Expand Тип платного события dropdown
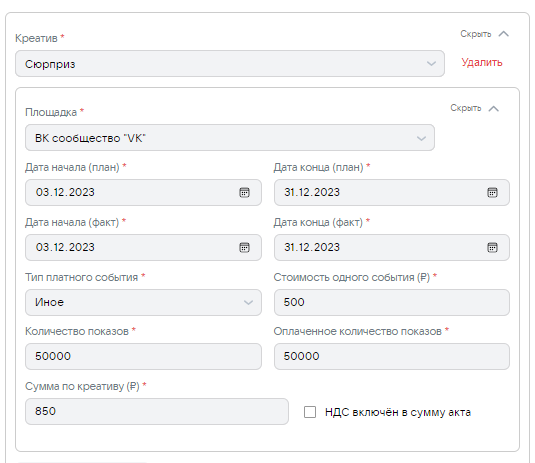This screenshot has height=463, width=535. 143,302
